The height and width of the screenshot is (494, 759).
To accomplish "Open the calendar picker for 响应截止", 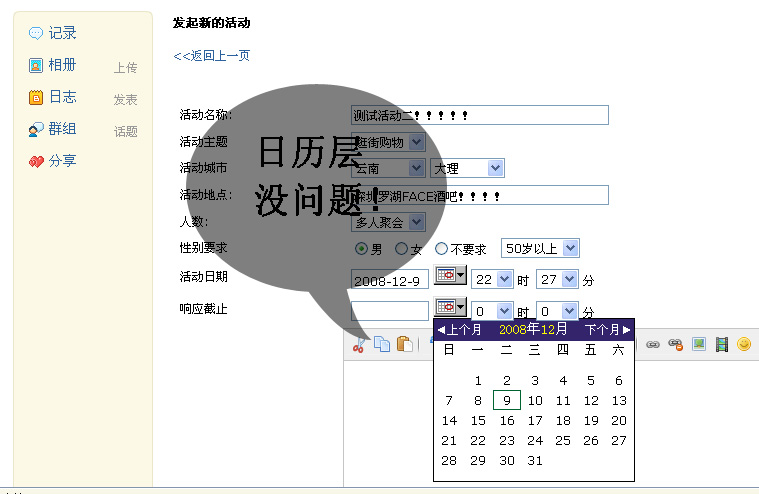I will tap(450, 307).
